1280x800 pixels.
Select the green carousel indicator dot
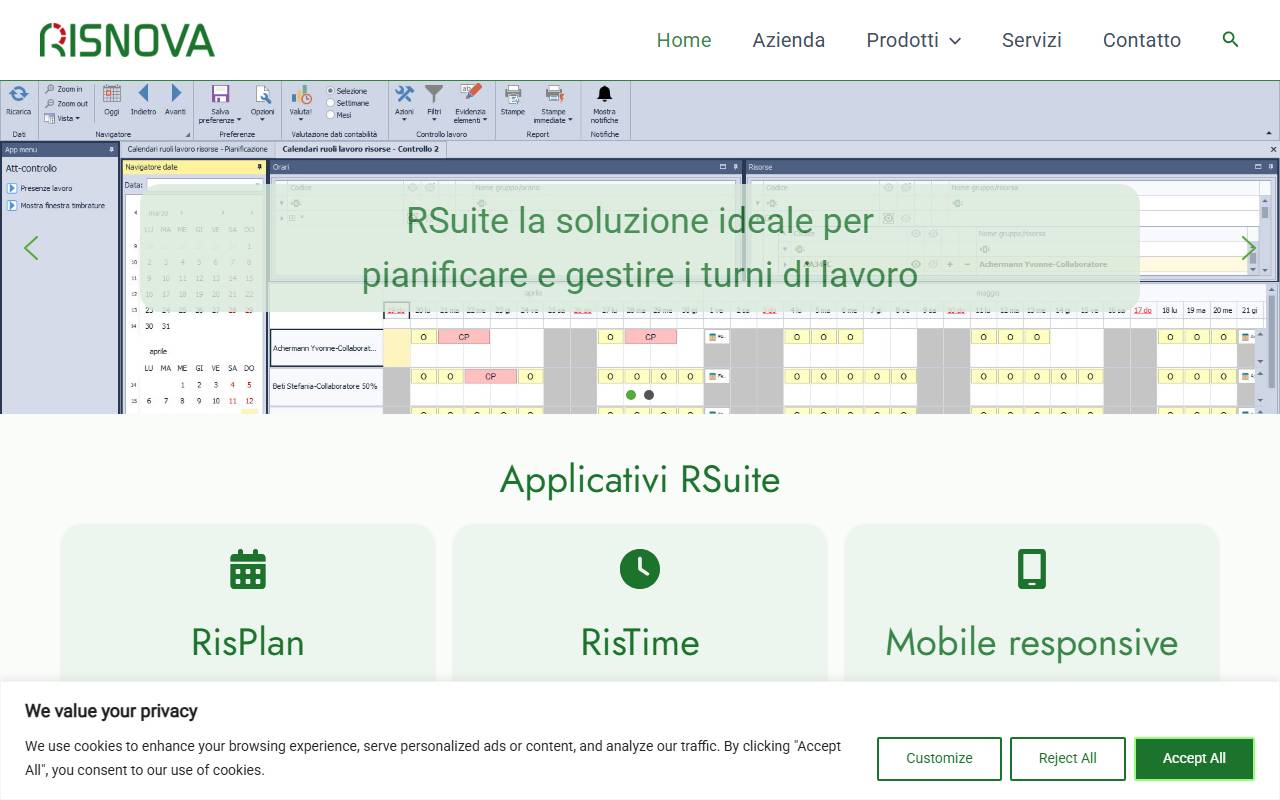pos(631,395)
